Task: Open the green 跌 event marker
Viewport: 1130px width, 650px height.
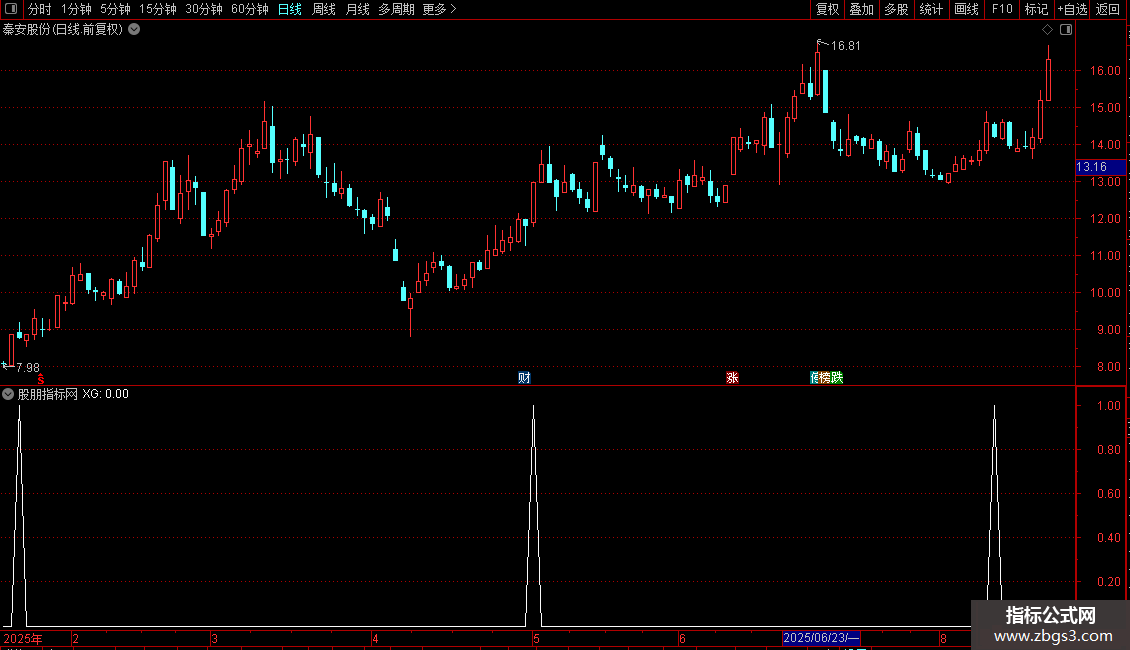Action: point(837,378)
